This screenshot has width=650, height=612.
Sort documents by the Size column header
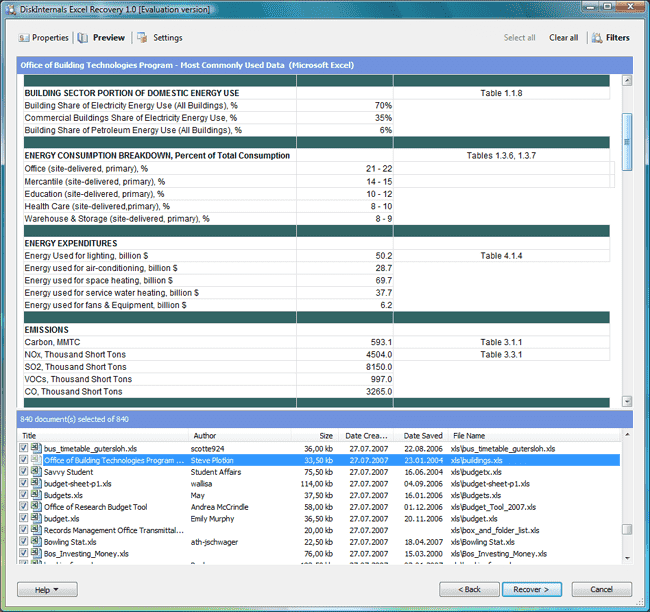pos(326,436)
